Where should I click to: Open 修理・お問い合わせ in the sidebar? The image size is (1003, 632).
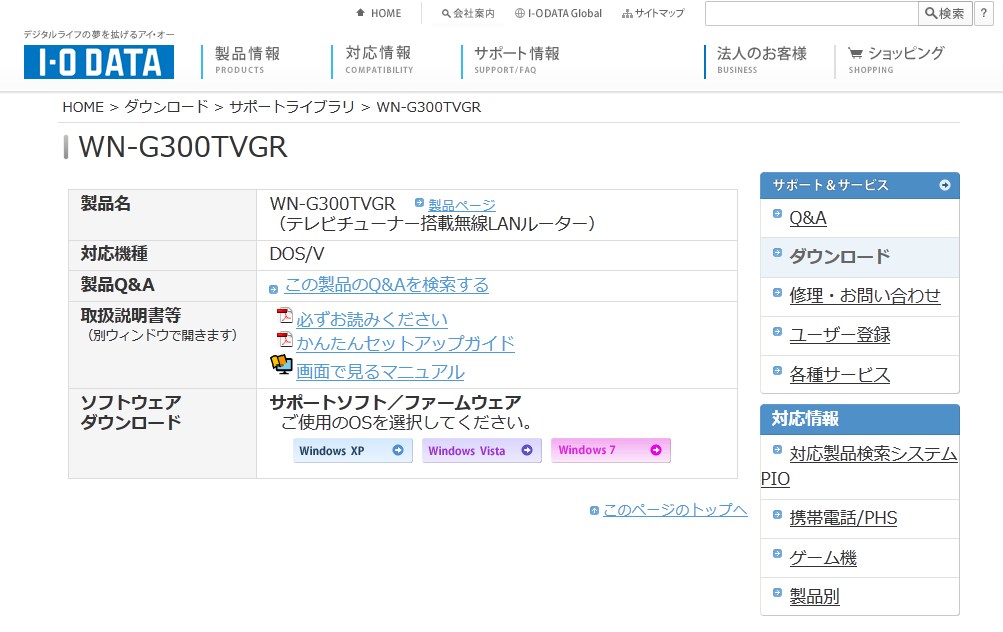[864, 295]
